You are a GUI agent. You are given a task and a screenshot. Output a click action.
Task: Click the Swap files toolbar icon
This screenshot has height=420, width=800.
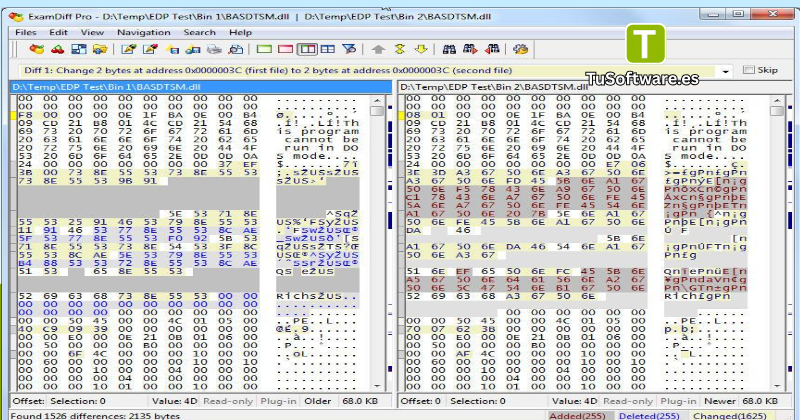pos(79,50)
